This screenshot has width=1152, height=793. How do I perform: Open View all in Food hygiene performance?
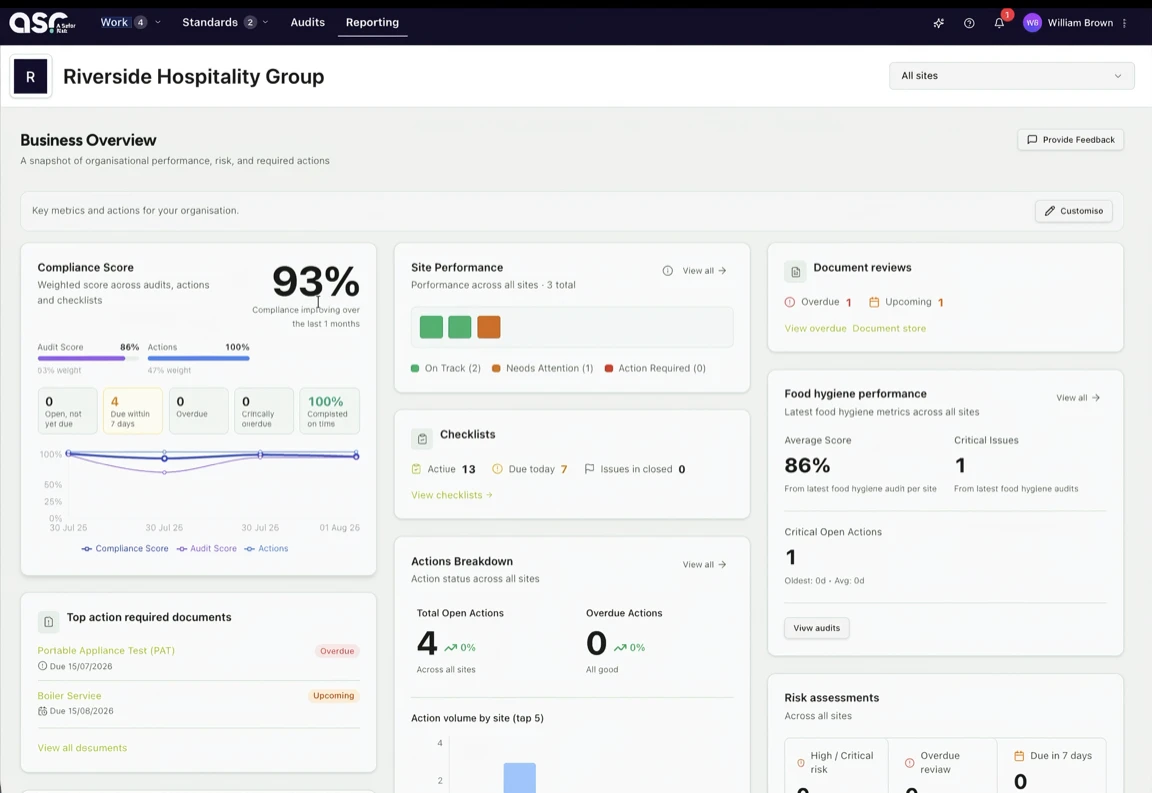(1078, 398)
